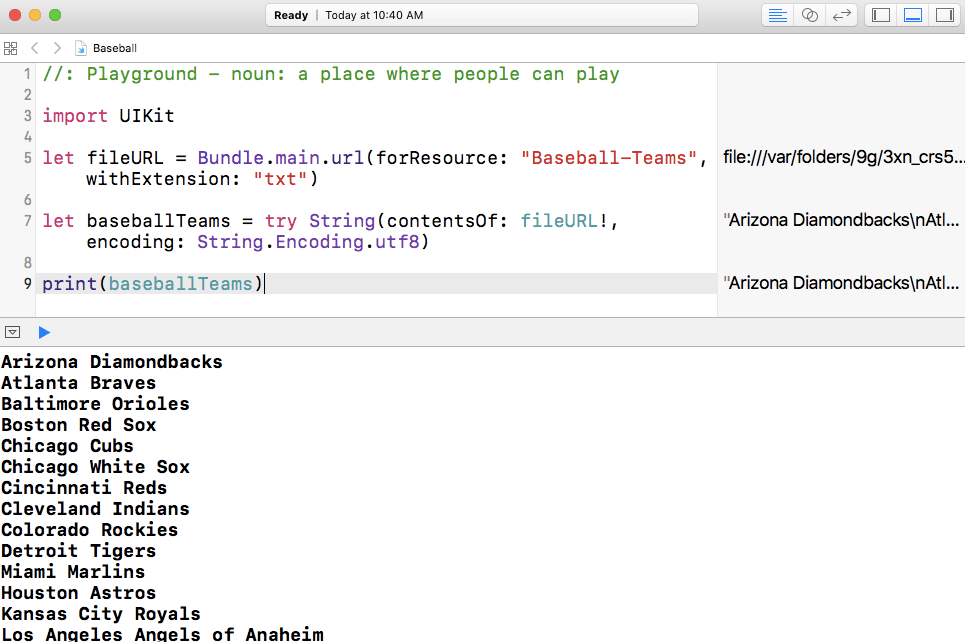Go forward using the jump bar arrow
This screenshot has height=642, width=965.
click(x=57, y=48)
